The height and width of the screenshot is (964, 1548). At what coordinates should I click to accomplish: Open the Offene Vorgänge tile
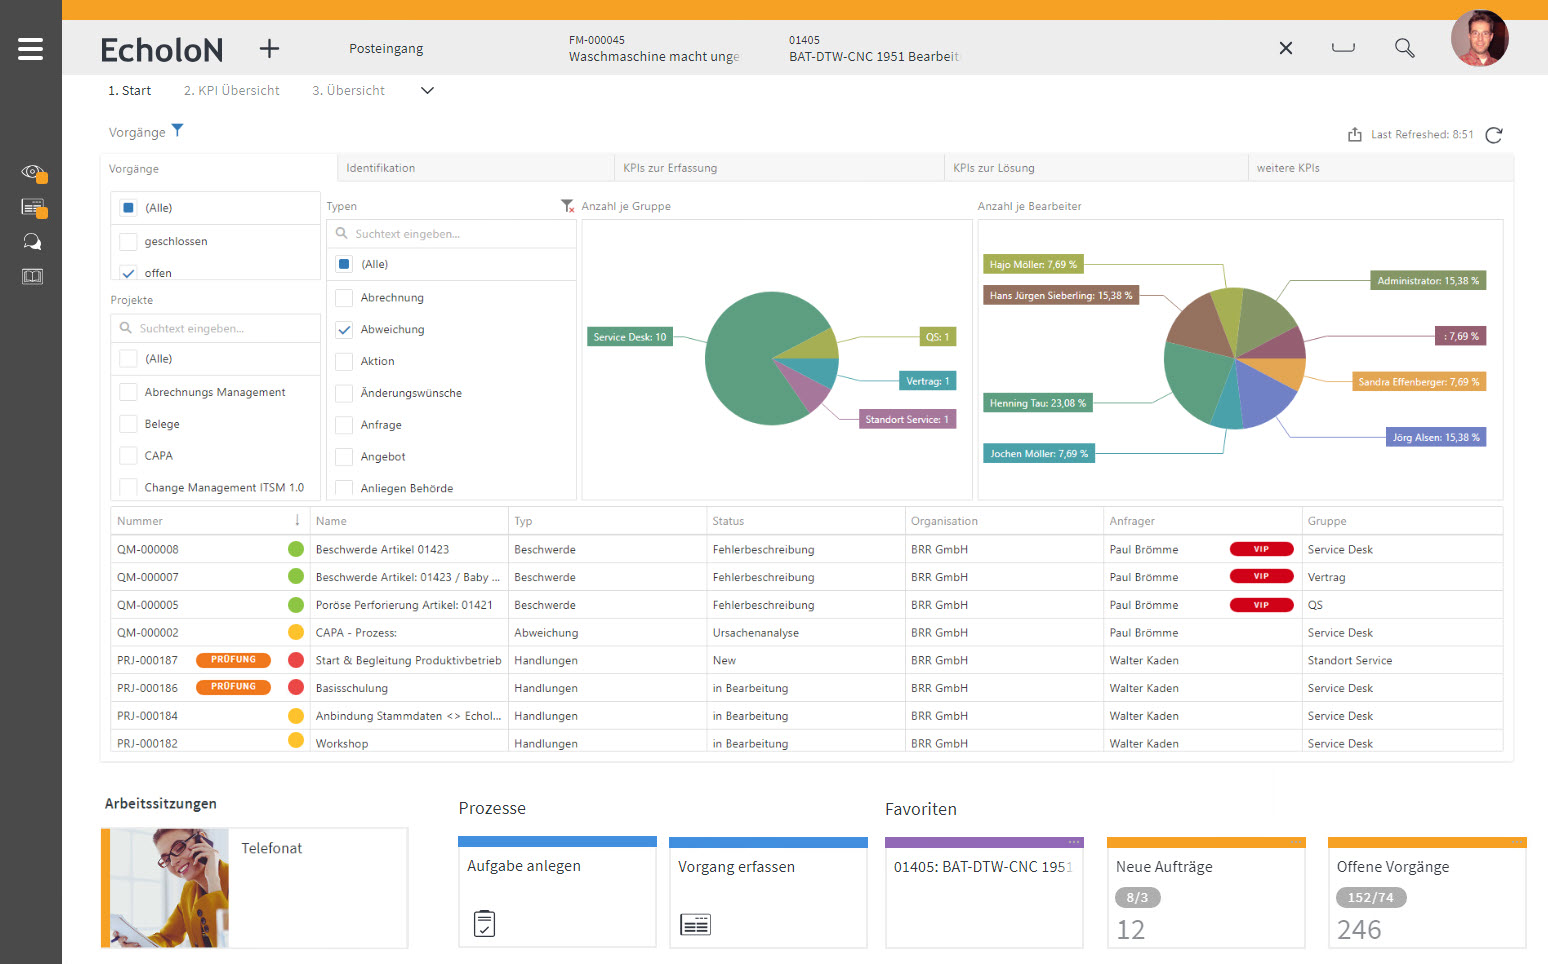[1427, 892]
